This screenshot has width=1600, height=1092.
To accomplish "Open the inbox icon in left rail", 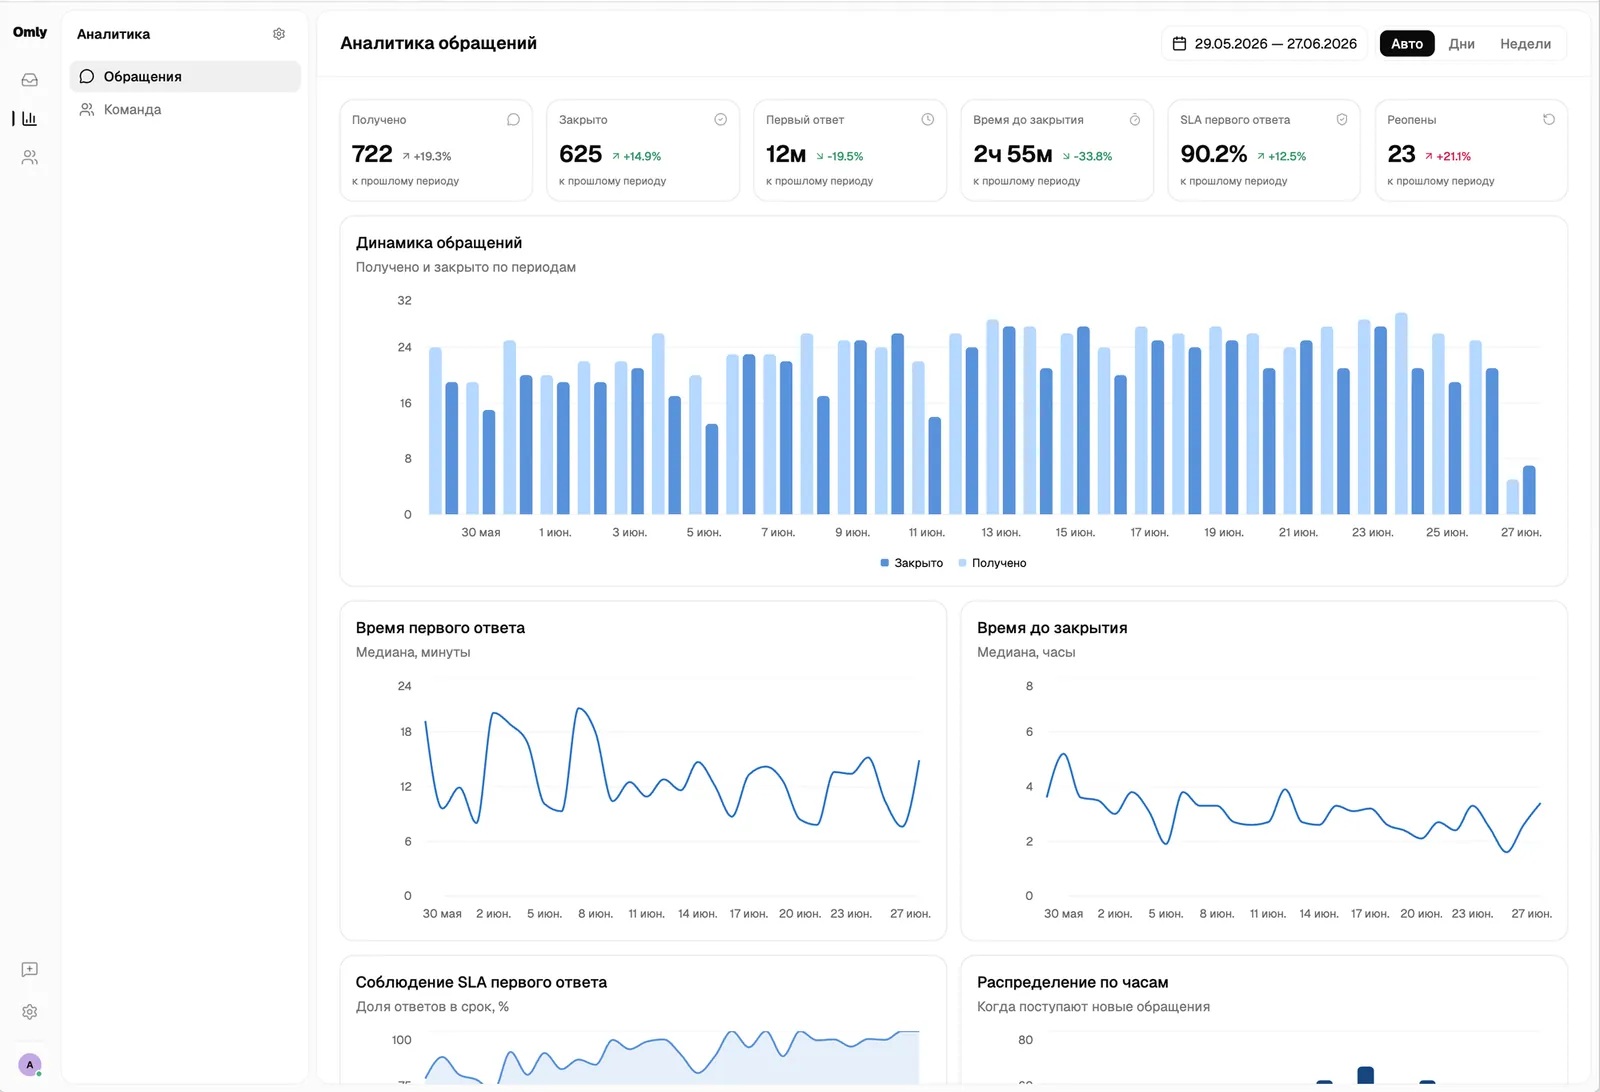I will click(30, 80).
